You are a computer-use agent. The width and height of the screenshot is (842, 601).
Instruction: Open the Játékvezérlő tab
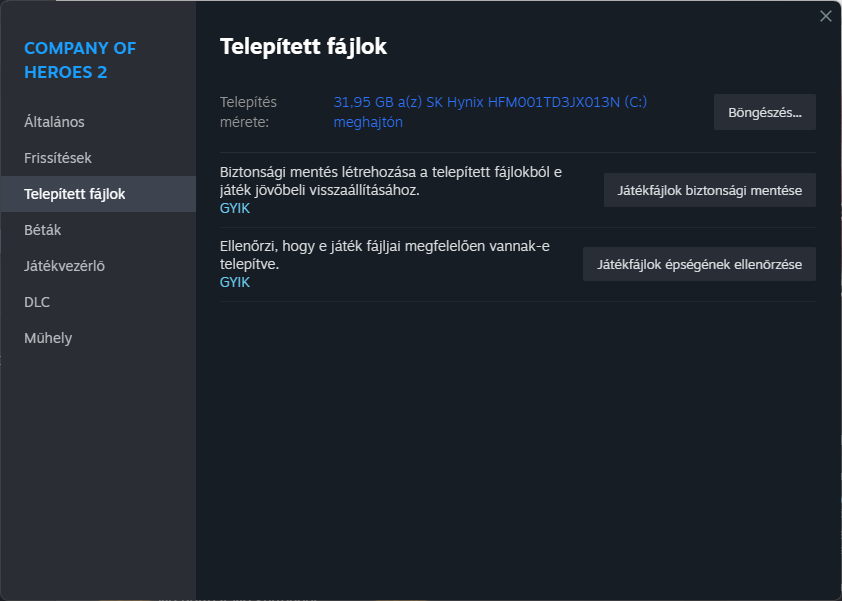(64, 266)
